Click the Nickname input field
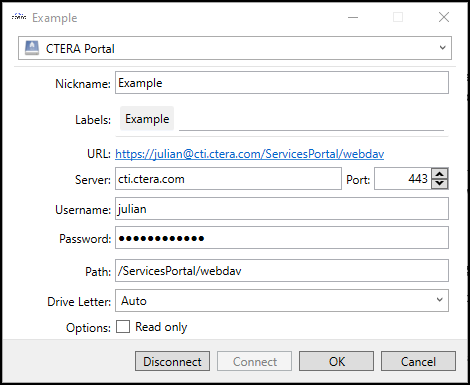The height and width of the screenshot is (385, 470). 282,83
